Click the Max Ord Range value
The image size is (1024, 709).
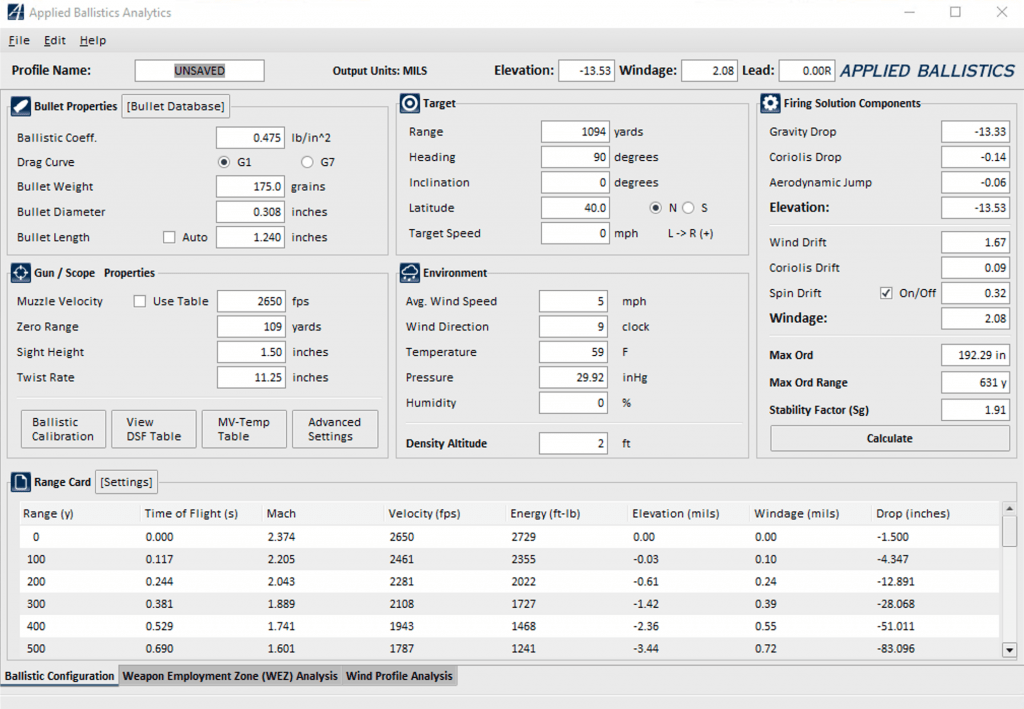[x=976, y=383]
